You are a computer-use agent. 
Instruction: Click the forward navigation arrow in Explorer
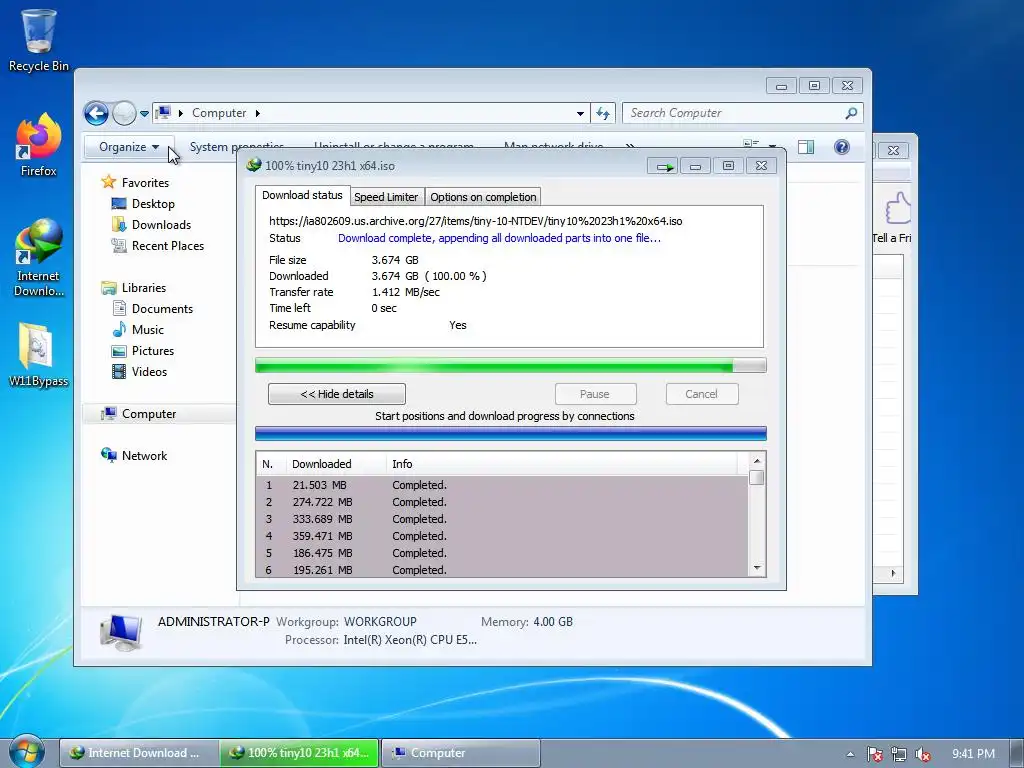[x=124, y=114]
